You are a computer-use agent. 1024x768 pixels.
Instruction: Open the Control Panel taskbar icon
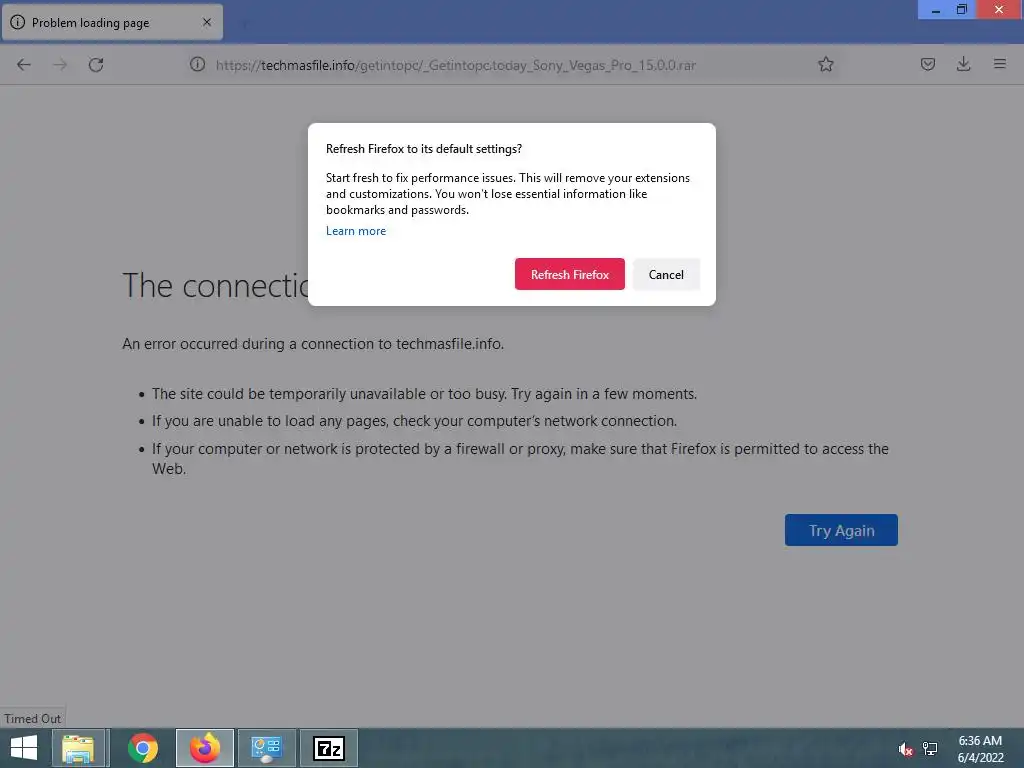click(266, 748)
